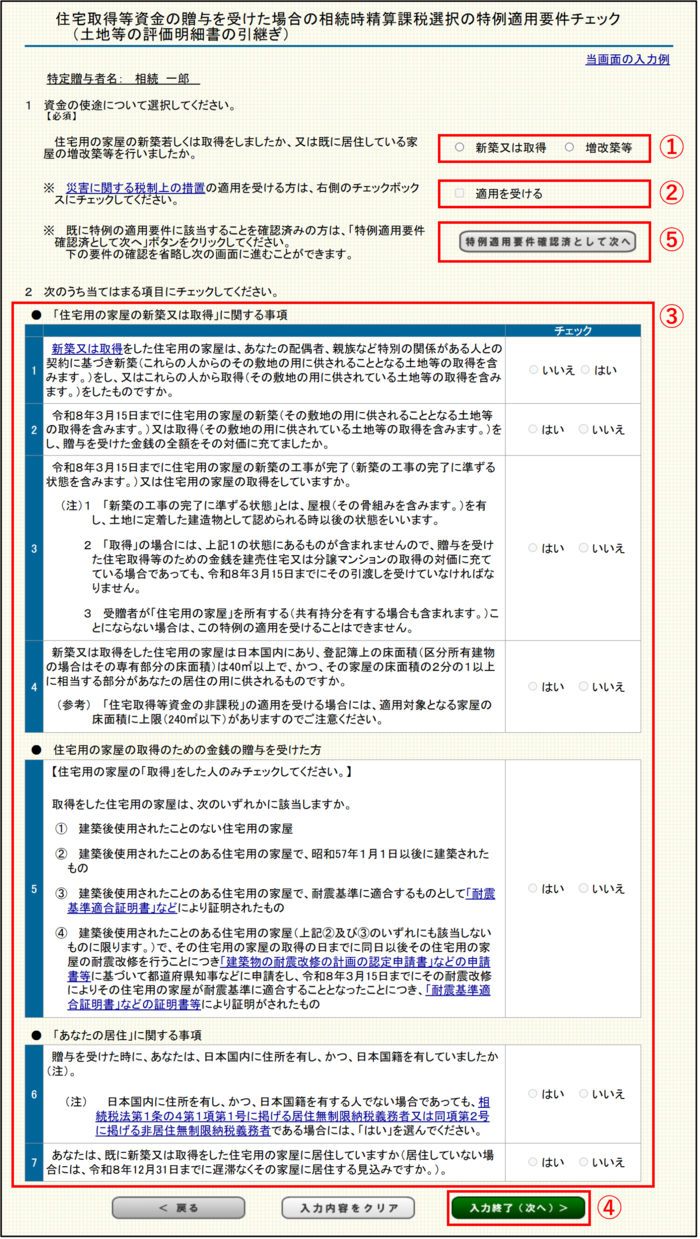Select the 増改築等 radio option

(x=569, y=147)
